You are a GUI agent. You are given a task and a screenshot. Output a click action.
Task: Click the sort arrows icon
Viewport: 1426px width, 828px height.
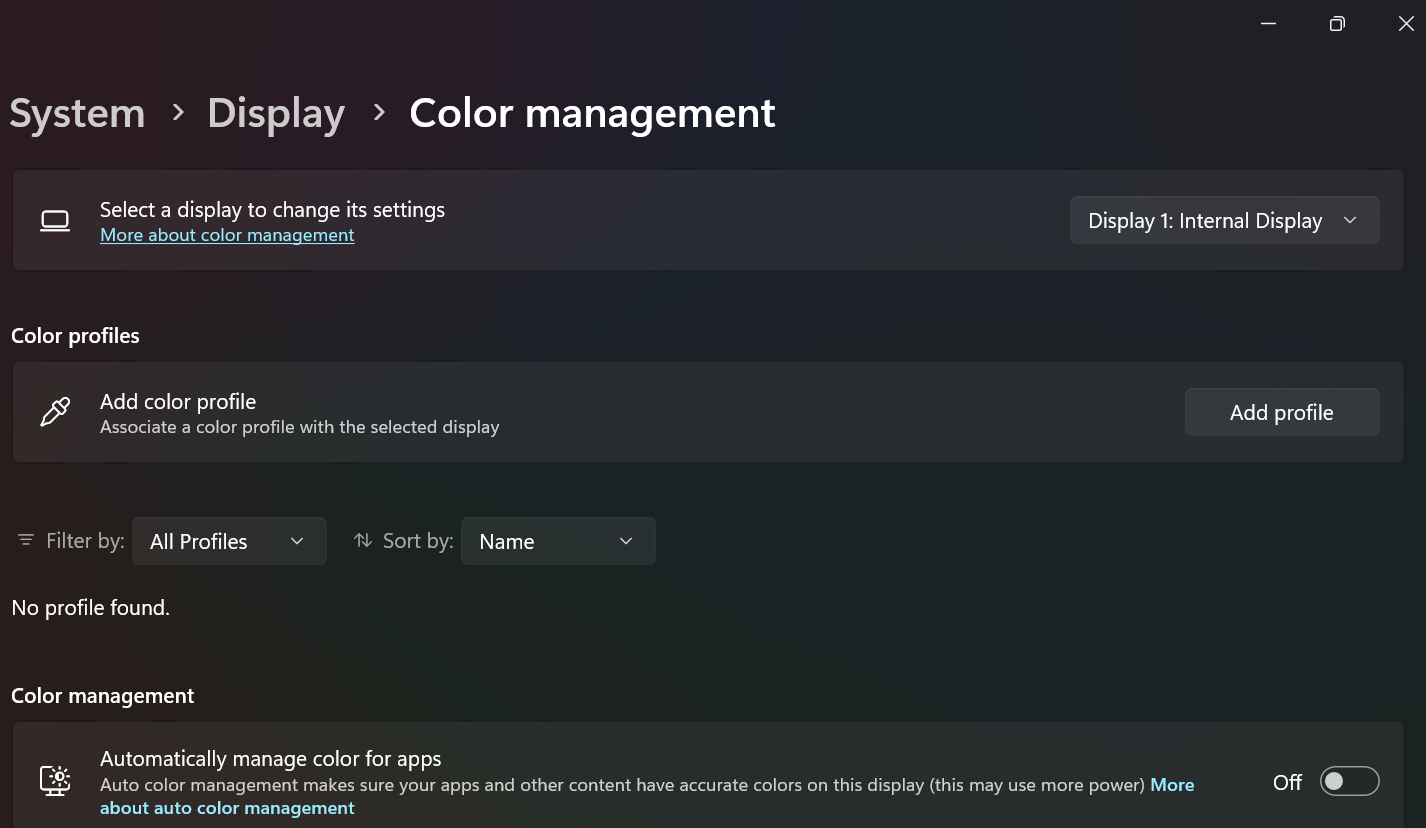pyautogui.click(x=363, y=541)
